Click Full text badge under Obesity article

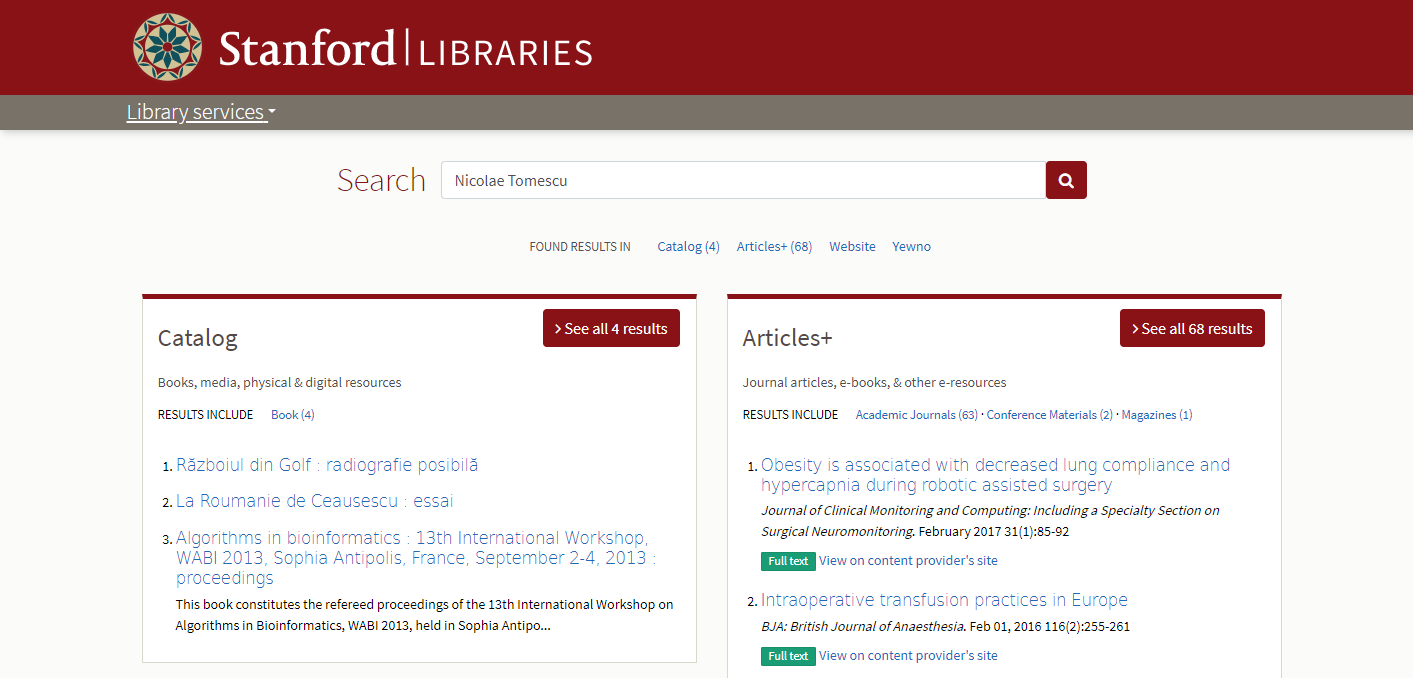pyautogui.click(x=788, y=561)
